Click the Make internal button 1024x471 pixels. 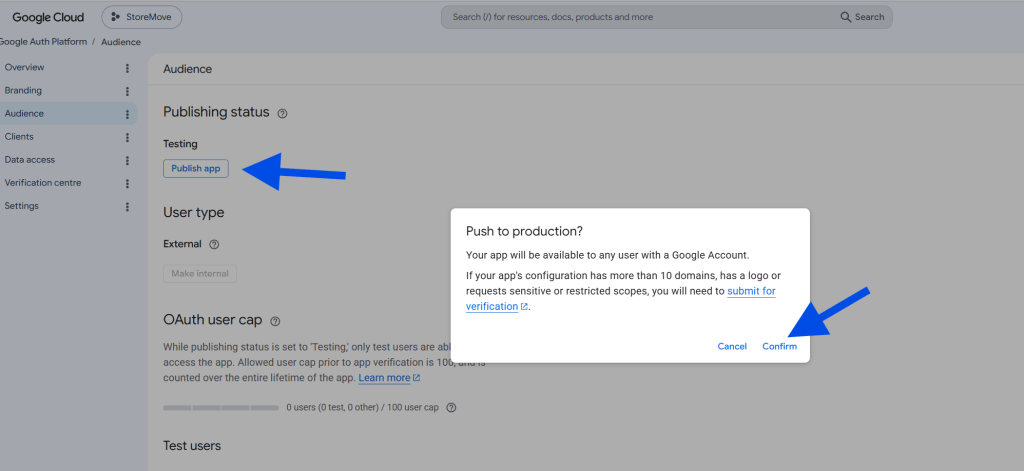coord(200,274)
